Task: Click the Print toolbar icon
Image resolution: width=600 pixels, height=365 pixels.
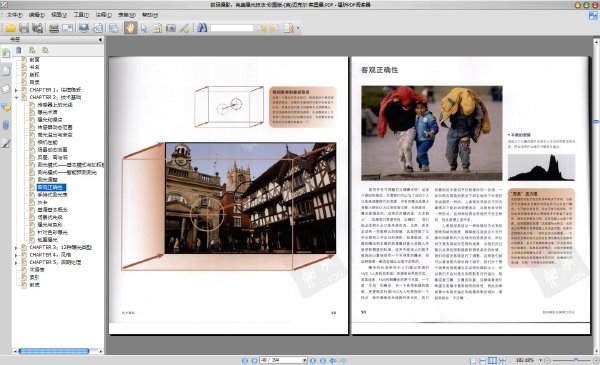Action: (x=54, y=28)
